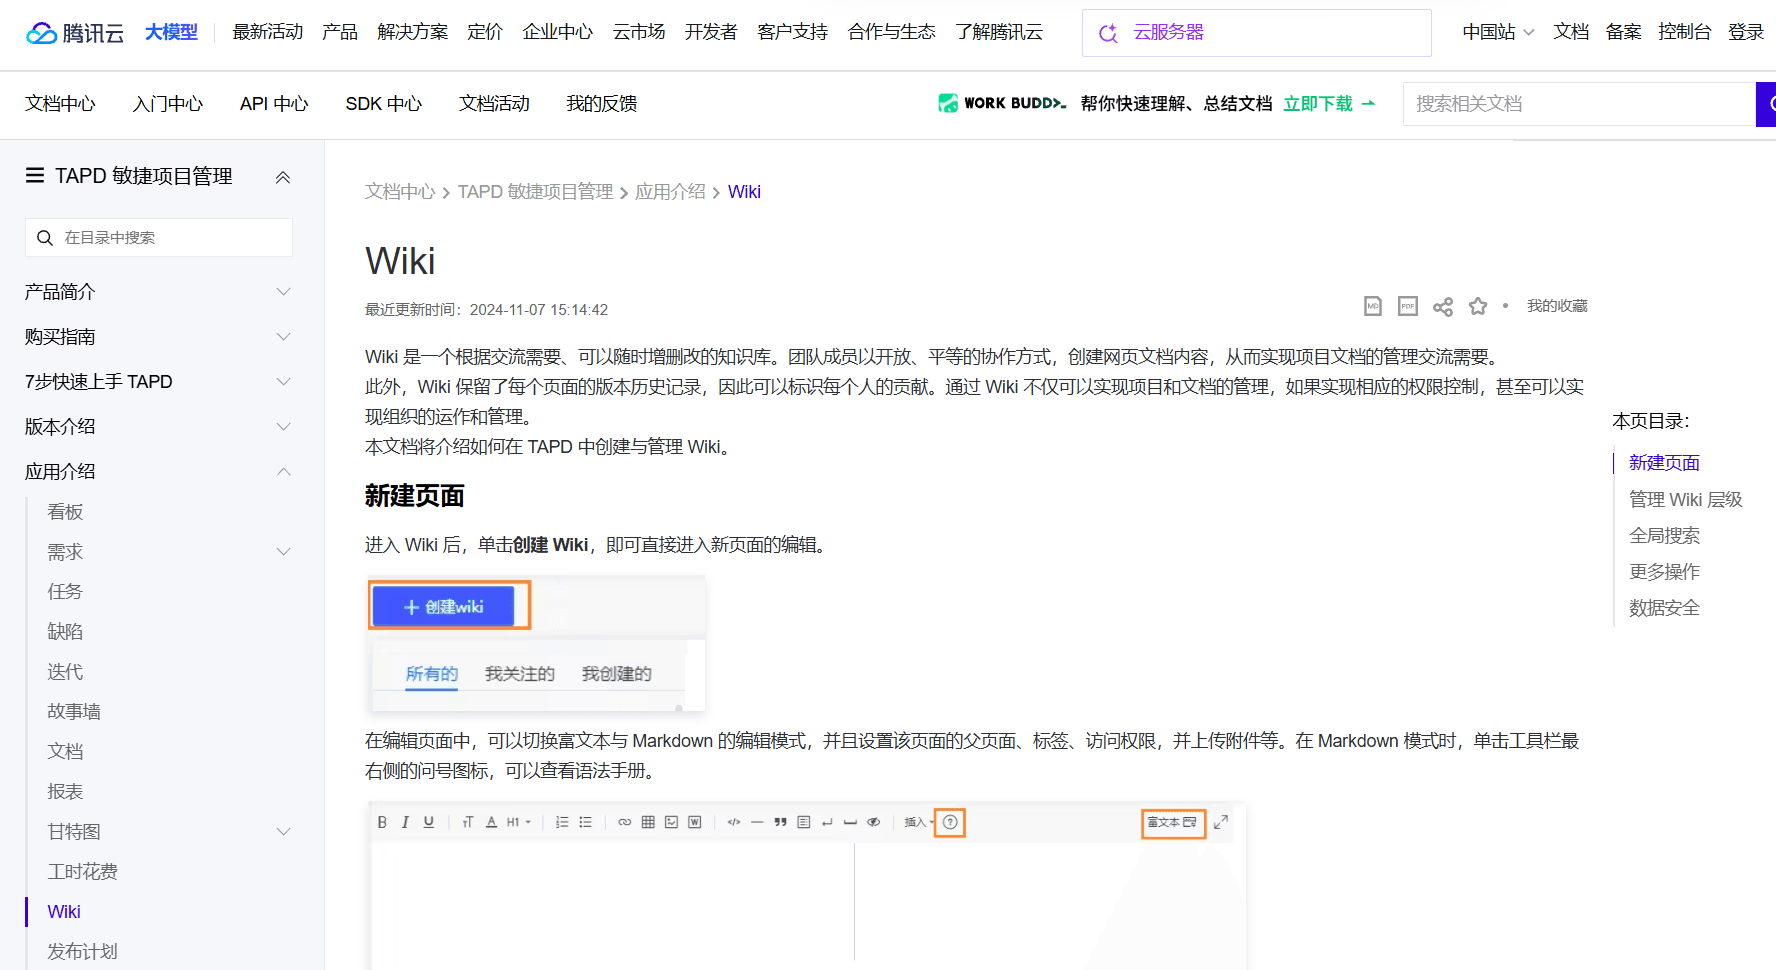Screen dimensions: 1776x970
Task: Jump to 全局搜索 in page contents
Action: [x=1664, y=536]
